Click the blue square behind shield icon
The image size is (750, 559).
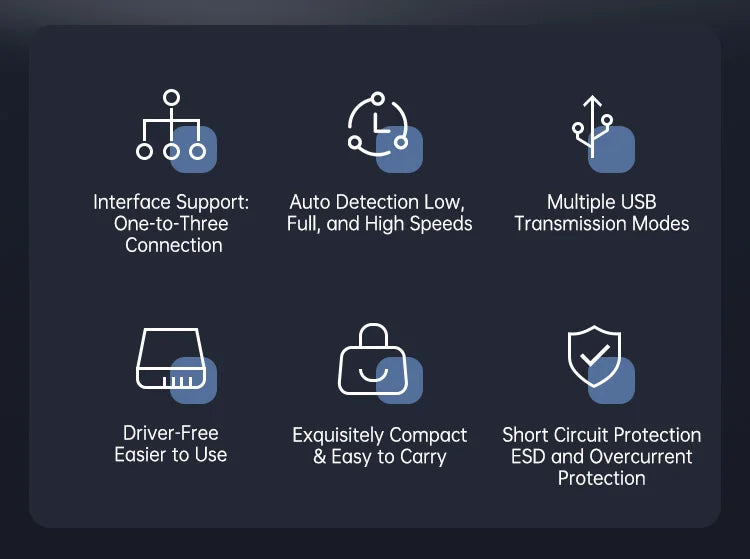pos(611,380)
